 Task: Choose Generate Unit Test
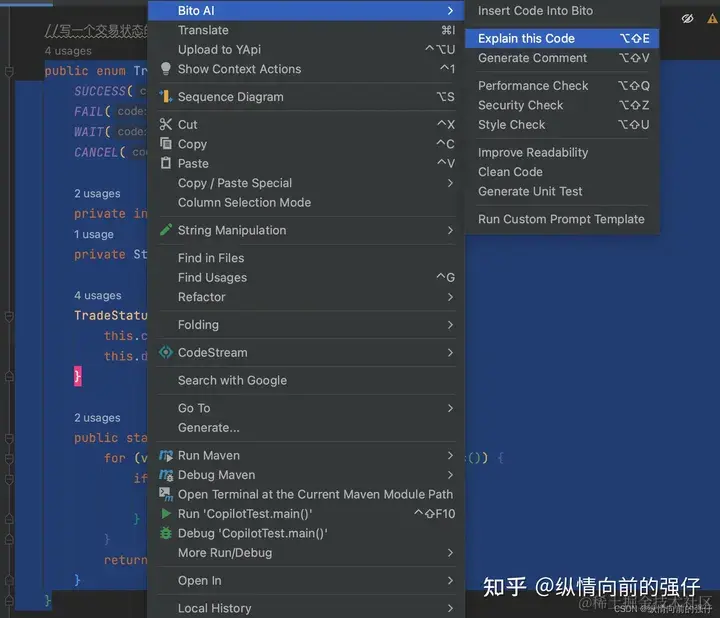click(x=562, y=191)
